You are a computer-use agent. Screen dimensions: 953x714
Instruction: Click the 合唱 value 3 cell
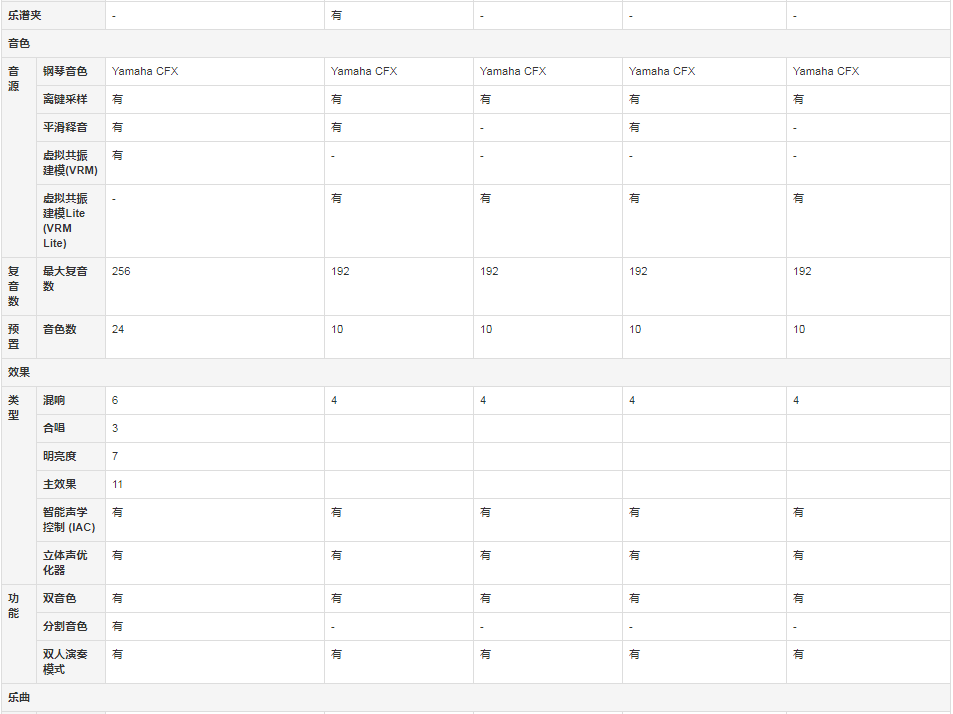[215, 428]
